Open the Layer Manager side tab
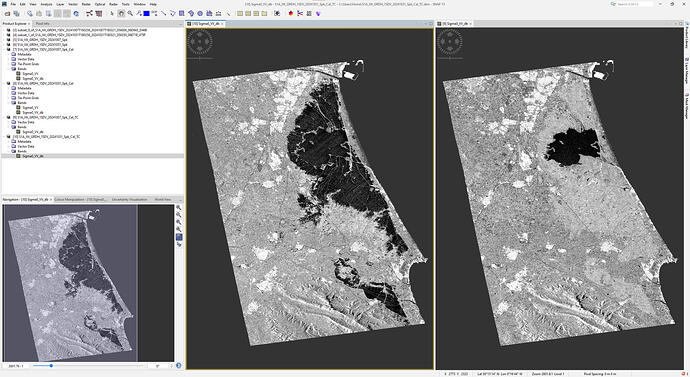This screenshot has height=377, width=690. click(x=686, y=70)
